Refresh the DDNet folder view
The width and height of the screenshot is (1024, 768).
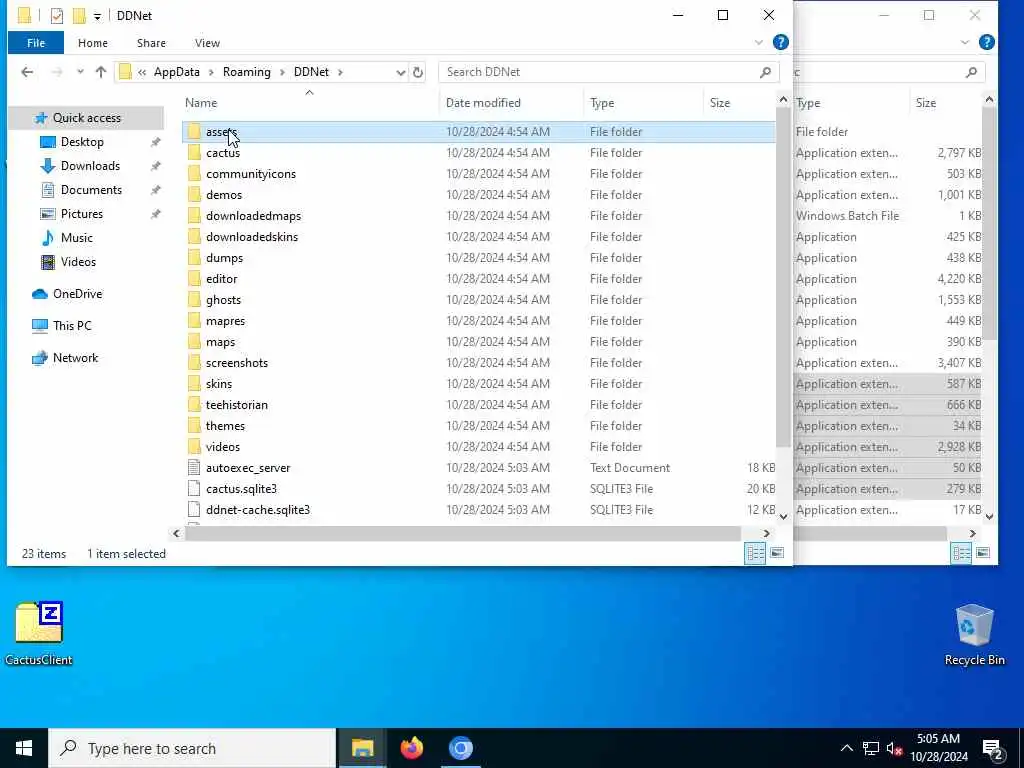tap(418, 72)
